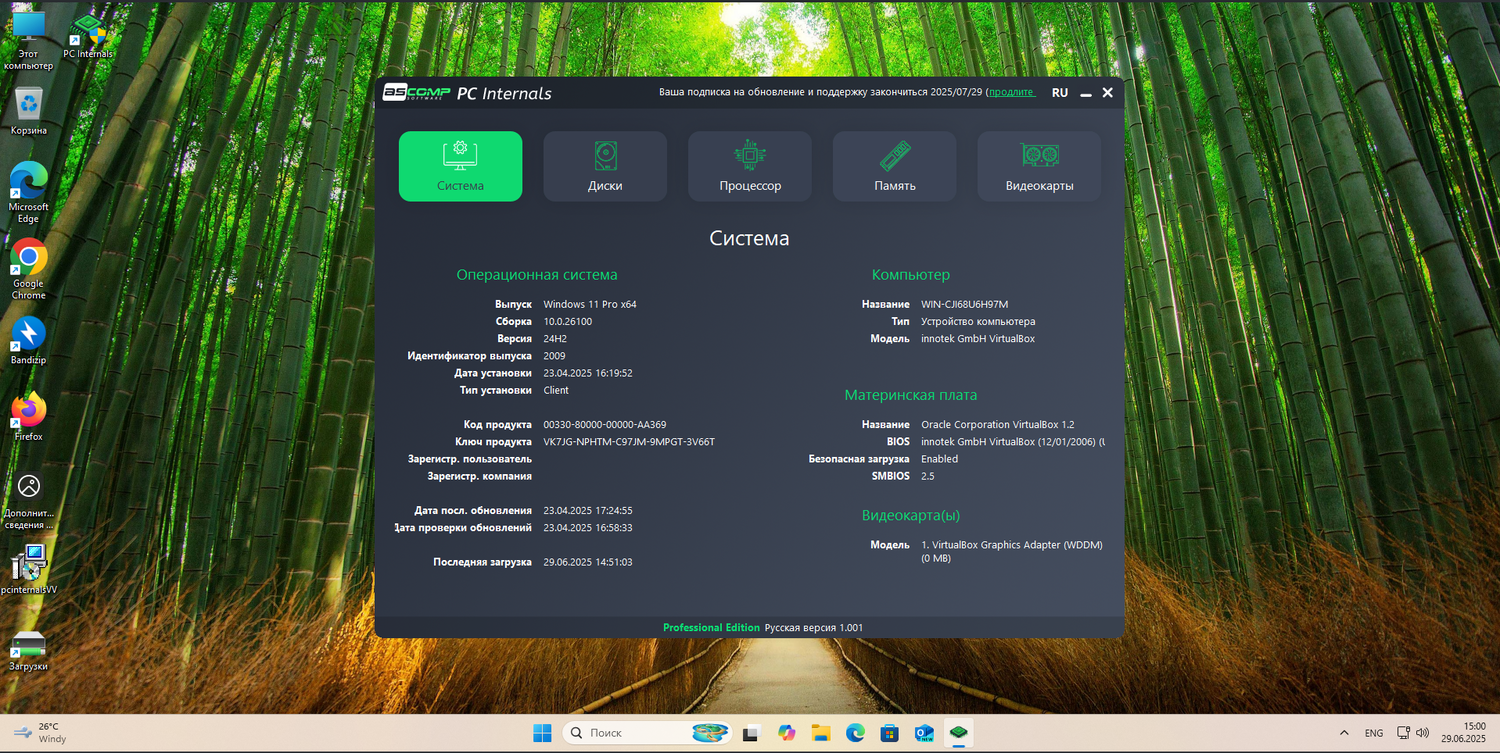Viewport: 1500px width, 753px height.
Task: Select the Дополнит. сведения desktop icon
Action: [x=29, y=500]
